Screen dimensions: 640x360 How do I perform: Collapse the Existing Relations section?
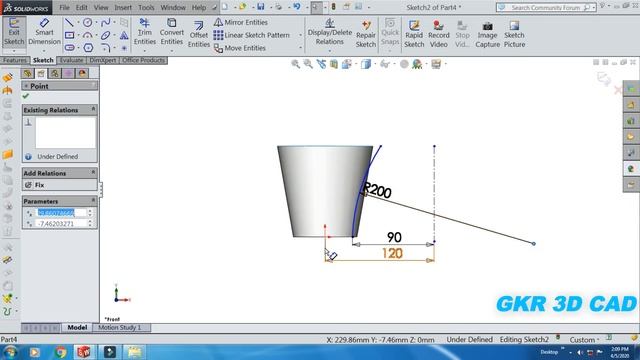pos(93,109)
